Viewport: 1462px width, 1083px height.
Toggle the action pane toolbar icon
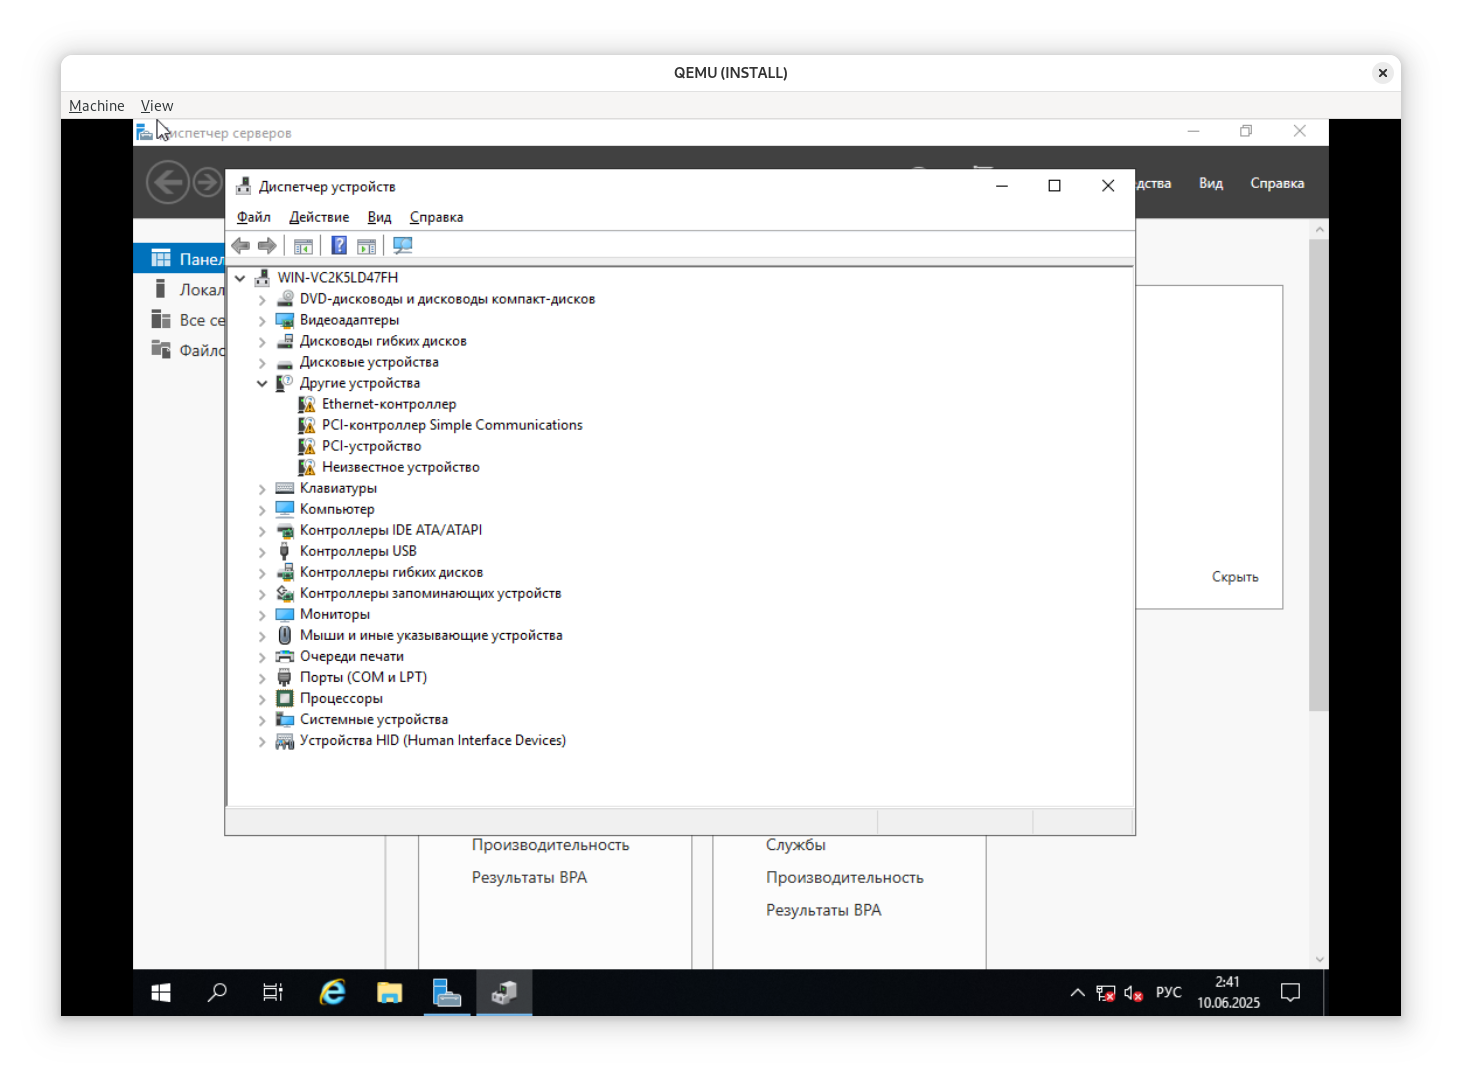(367, 246)
